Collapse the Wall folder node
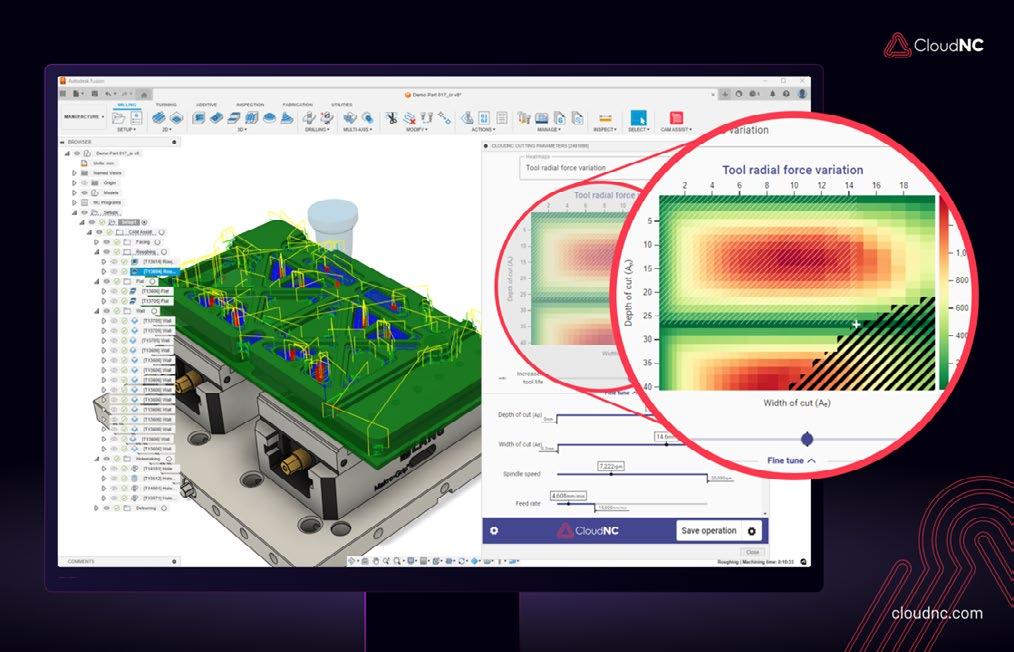Screen dimensions: 1014x652 (x=97, y=311)
